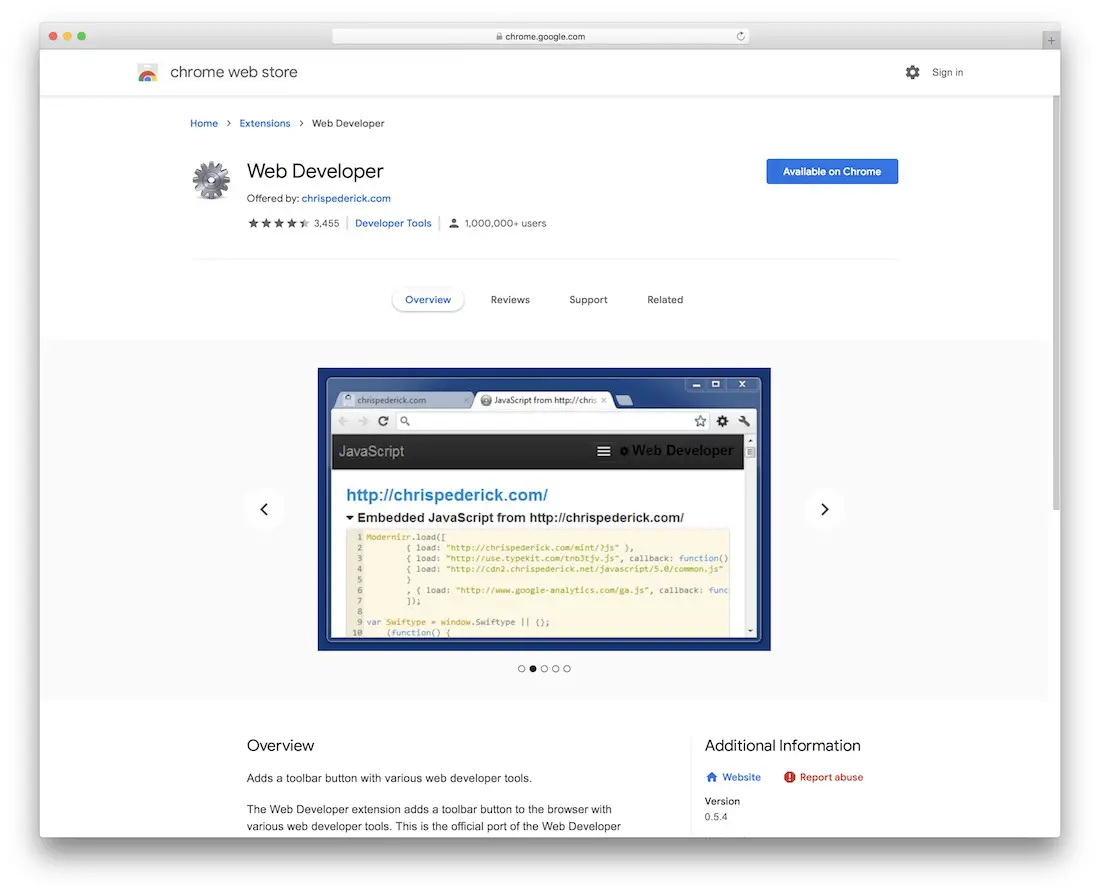Click the Overview section heading
This screenshot has height=894, width=1100.
[281, 746]
